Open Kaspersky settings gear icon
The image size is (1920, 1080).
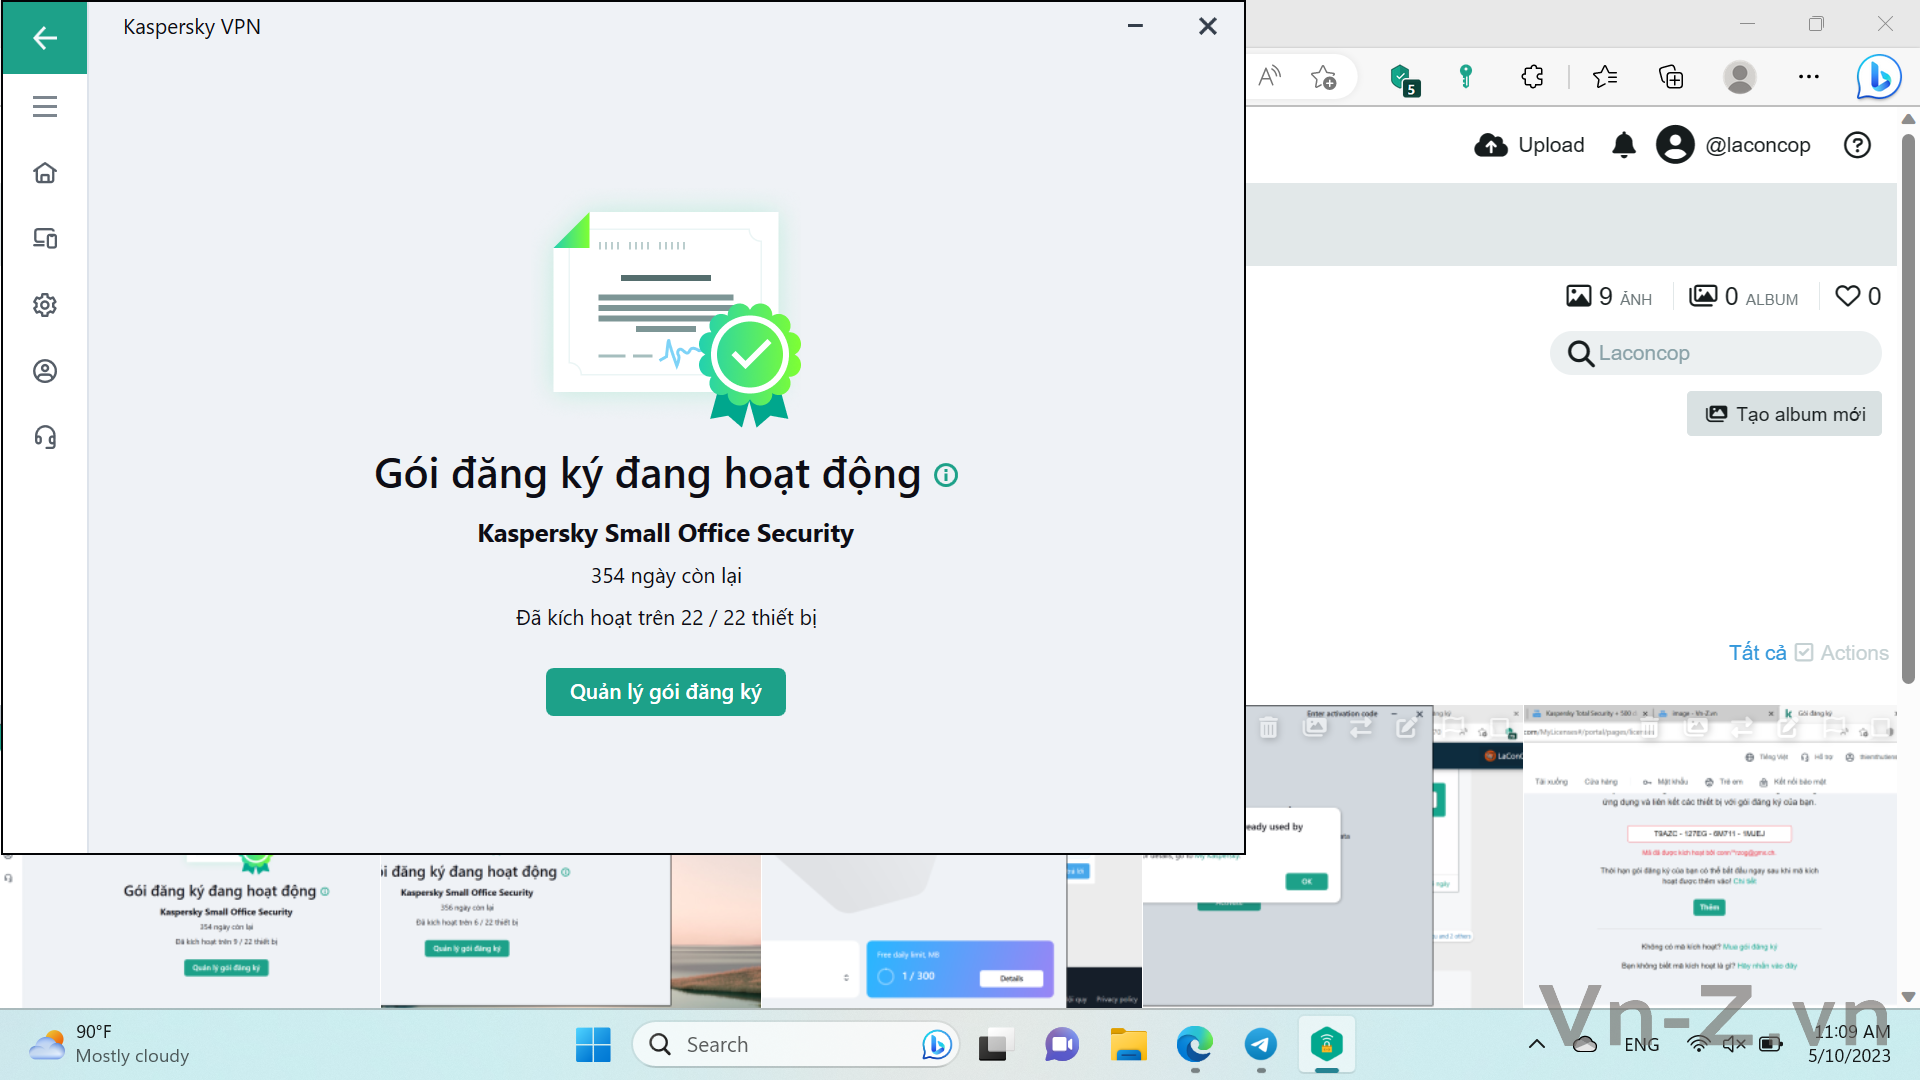[x=45, y=305]
